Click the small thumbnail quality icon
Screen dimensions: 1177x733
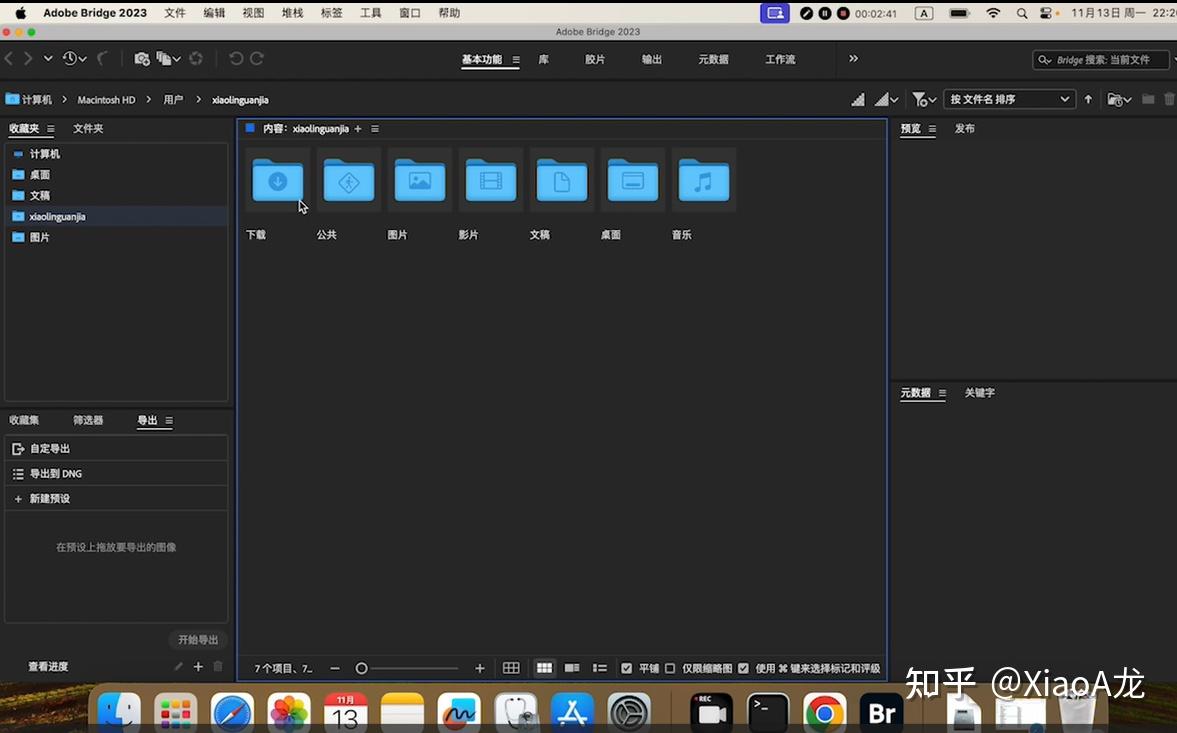[858, 98]
